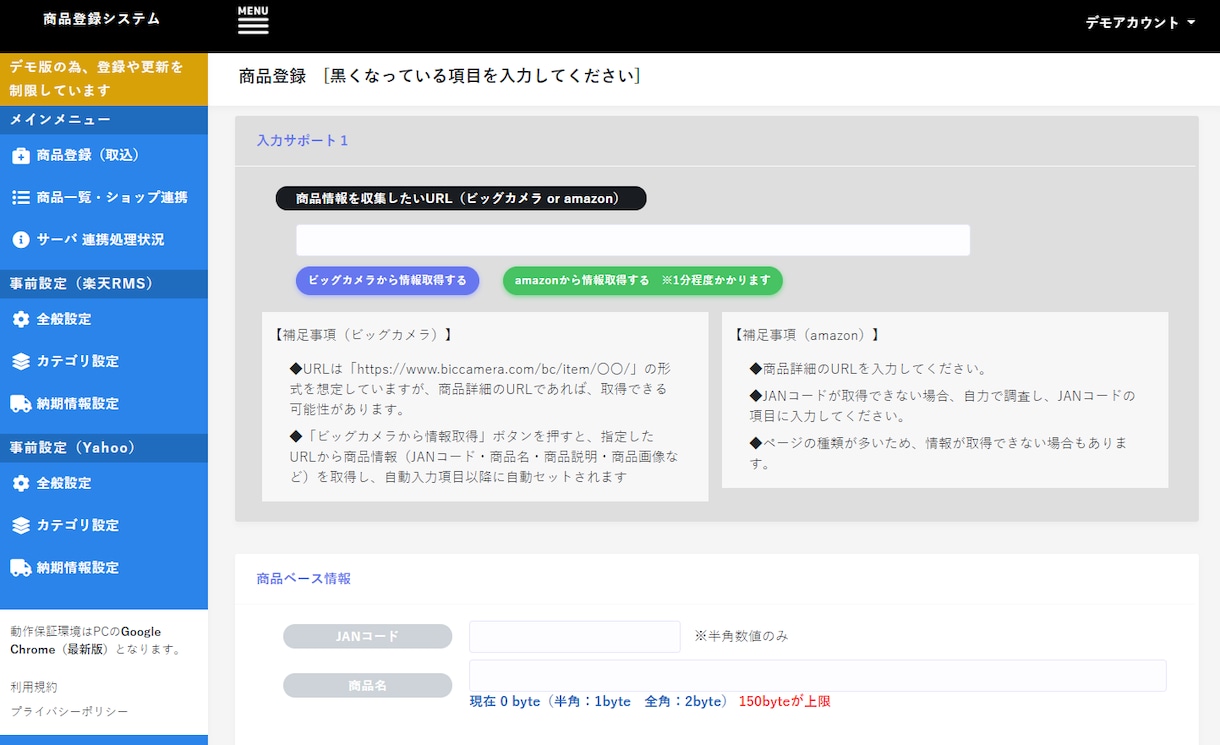Click the 150byteが上限 warning text

coord(785,702)
